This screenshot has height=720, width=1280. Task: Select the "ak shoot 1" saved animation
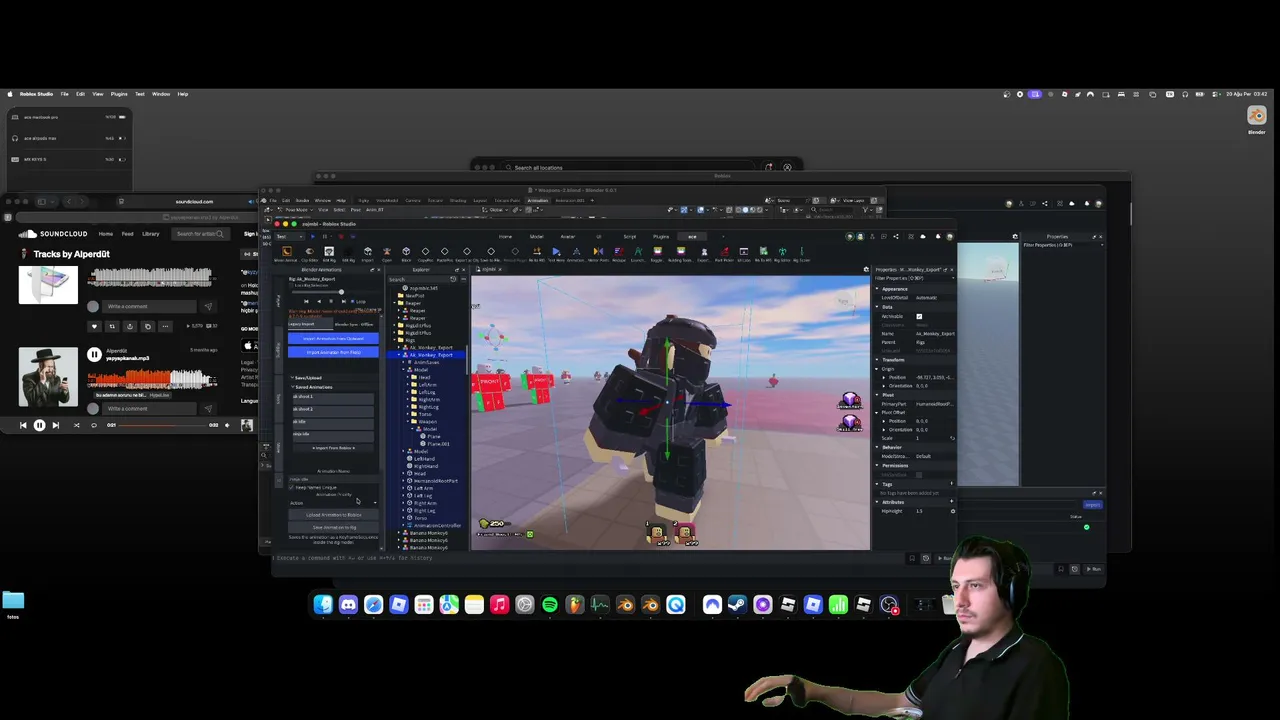(333, 397)
